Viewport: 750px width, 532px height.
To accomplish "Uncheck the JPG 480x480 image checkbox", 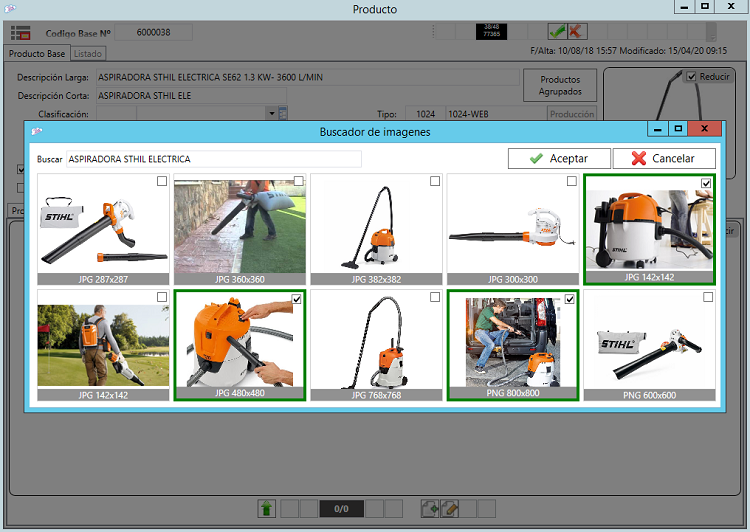I will [x=297, y=299].
